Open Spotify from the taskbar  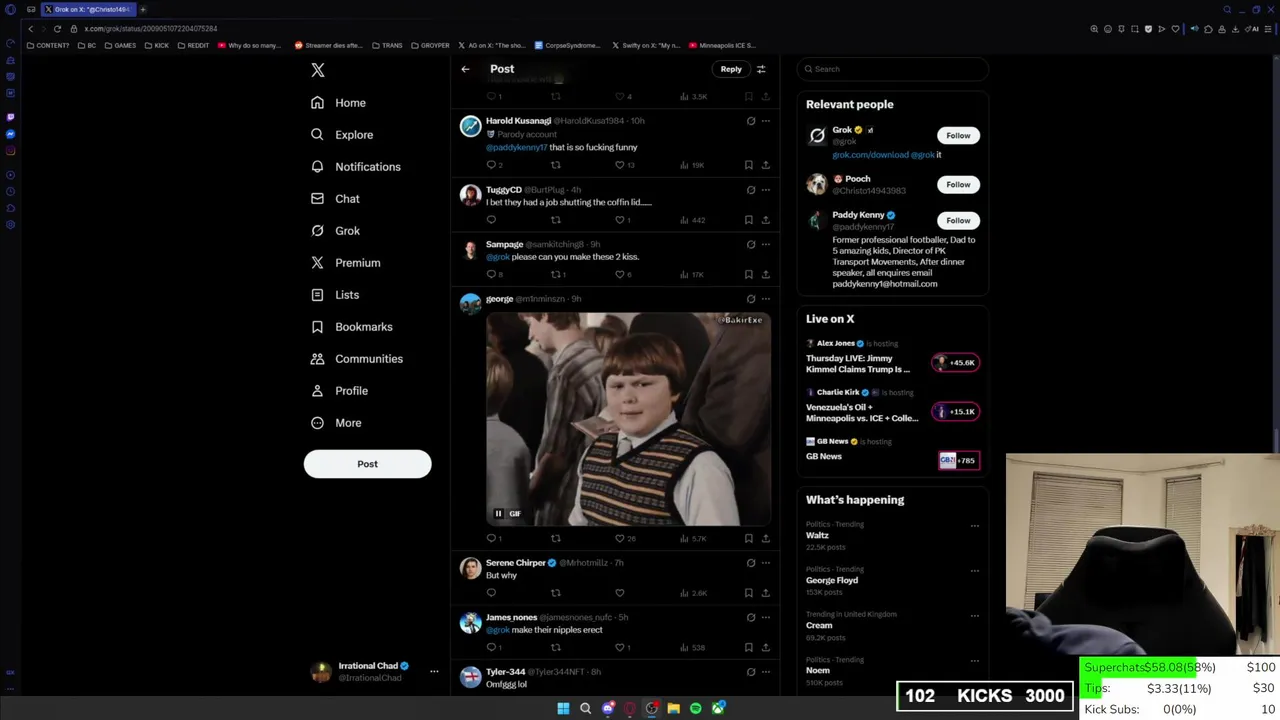tap(696, 708)
